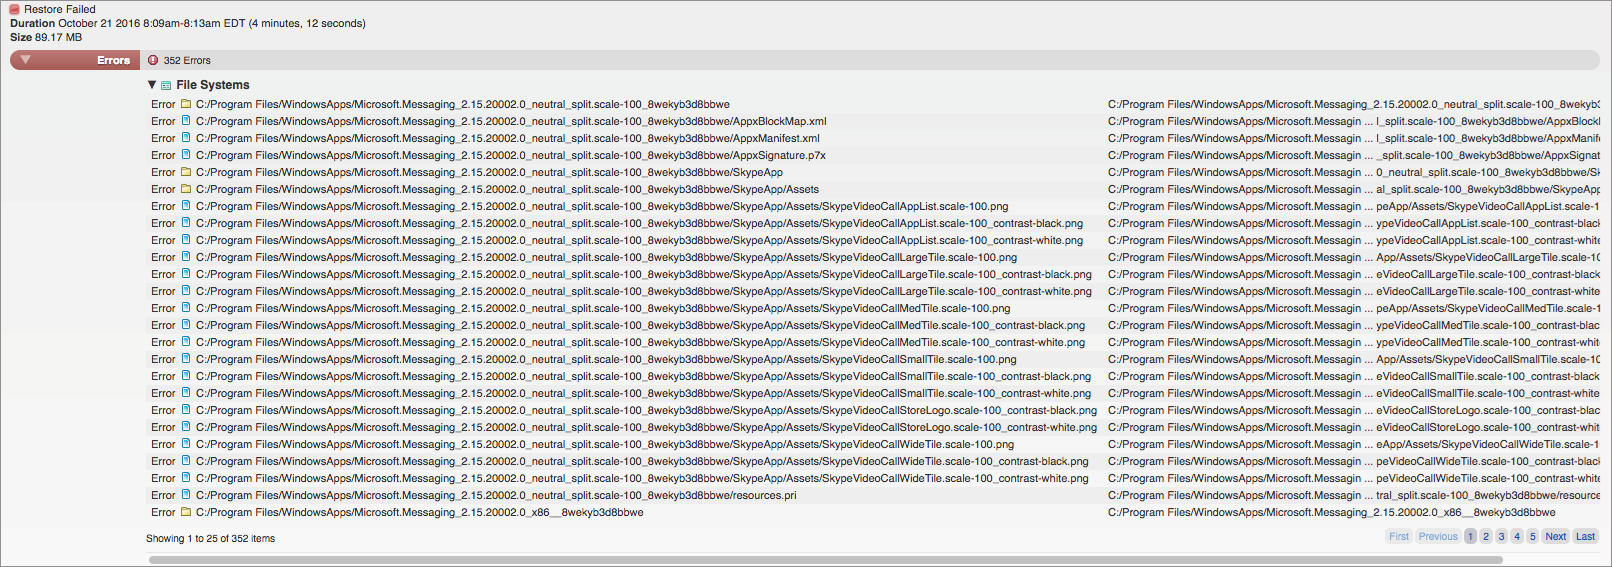The image size is (1612, 567).
Task: Go to the Previous page of results
Action: (1438, 536)
